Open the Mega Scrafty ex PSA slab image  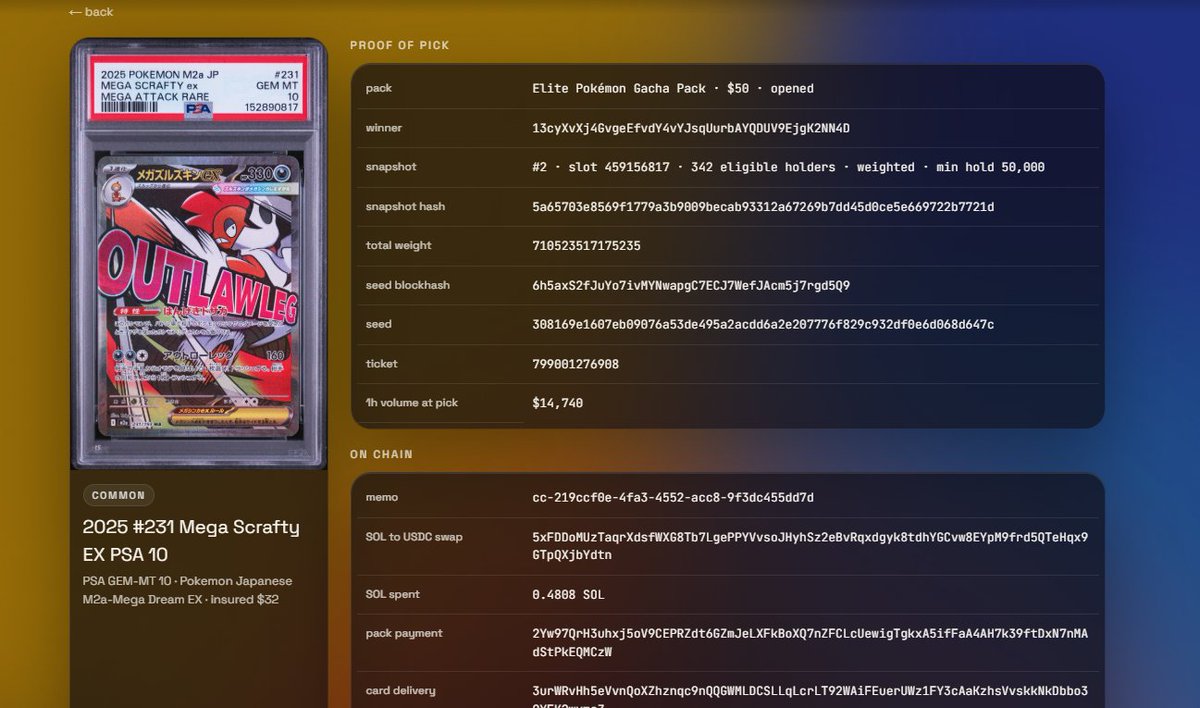[199, 253]
